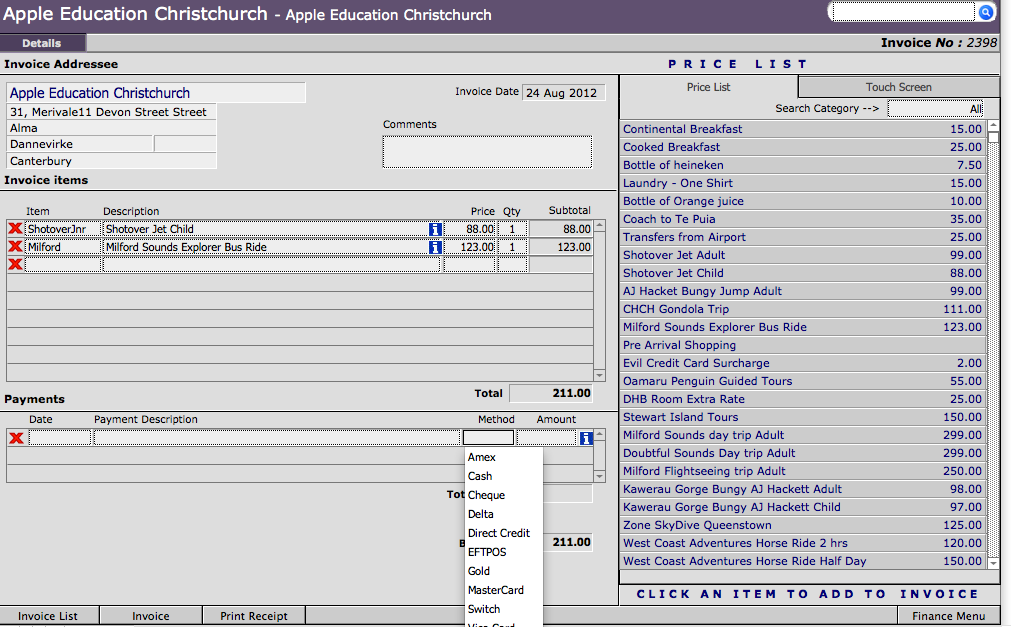Switch to the Touch Screen tab
The height and width of the screenshot is (627, 1011).
click(x=898, y=87)
